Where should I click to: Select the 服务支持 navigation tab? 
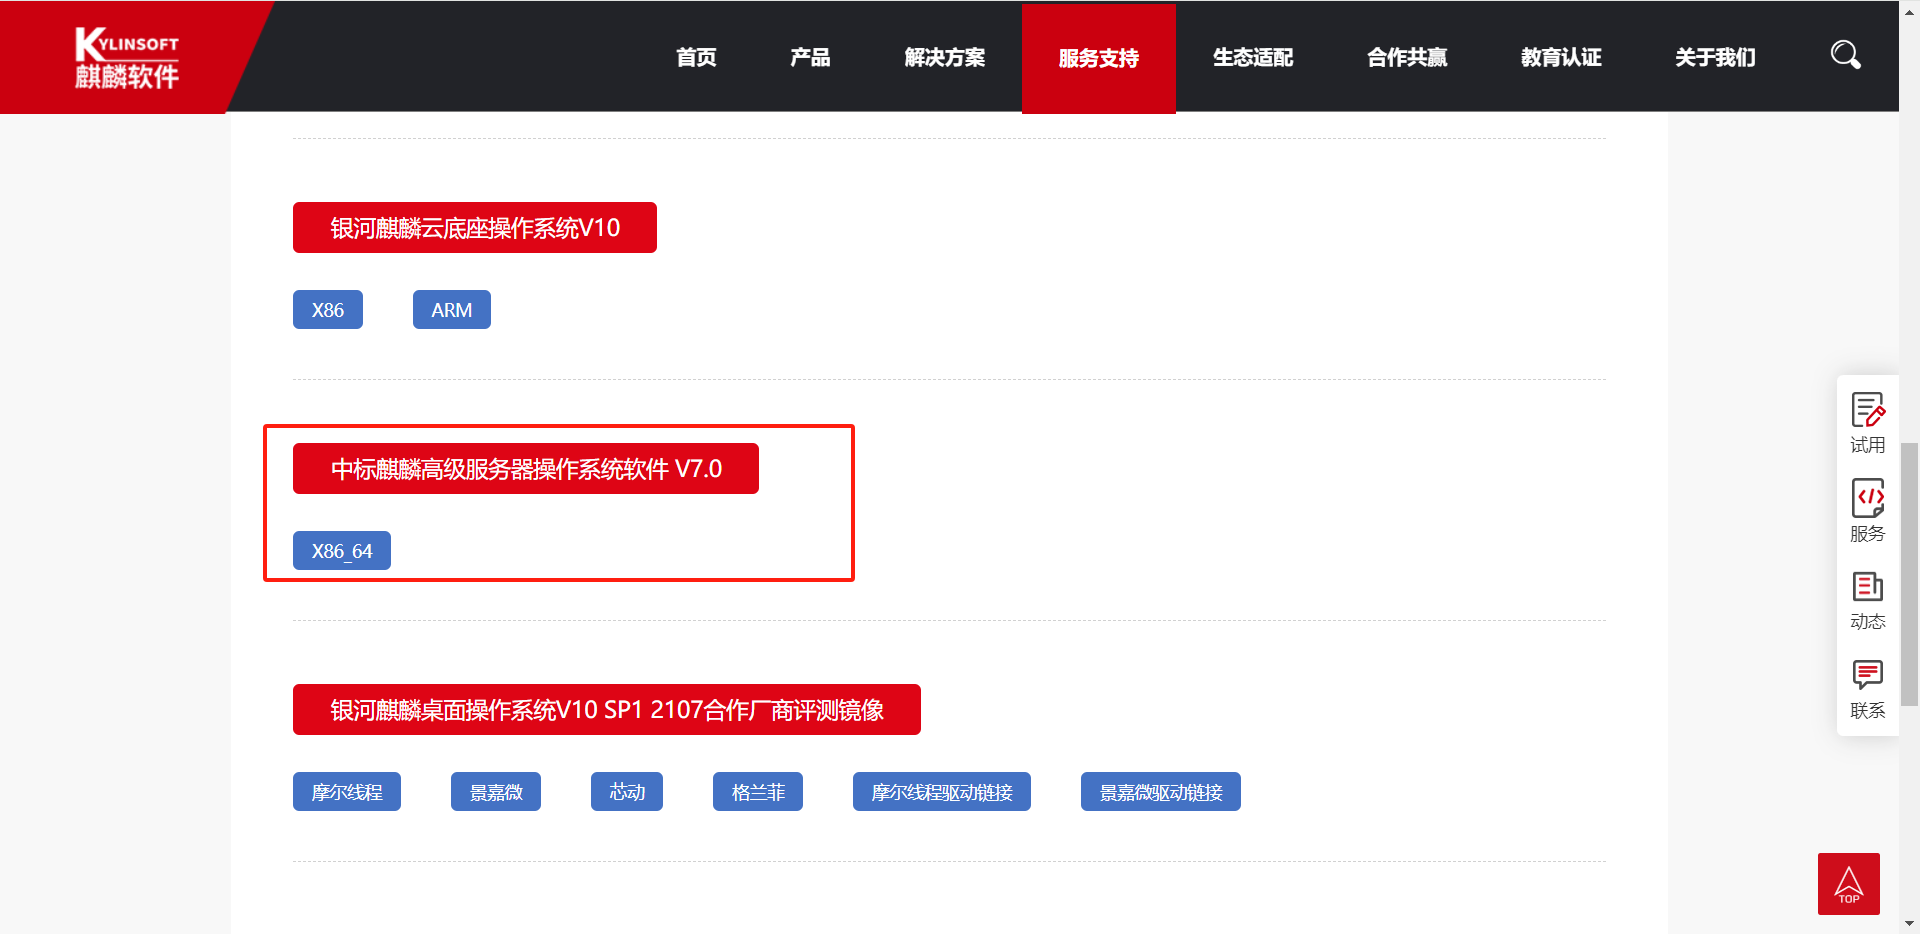point(1099,58)
